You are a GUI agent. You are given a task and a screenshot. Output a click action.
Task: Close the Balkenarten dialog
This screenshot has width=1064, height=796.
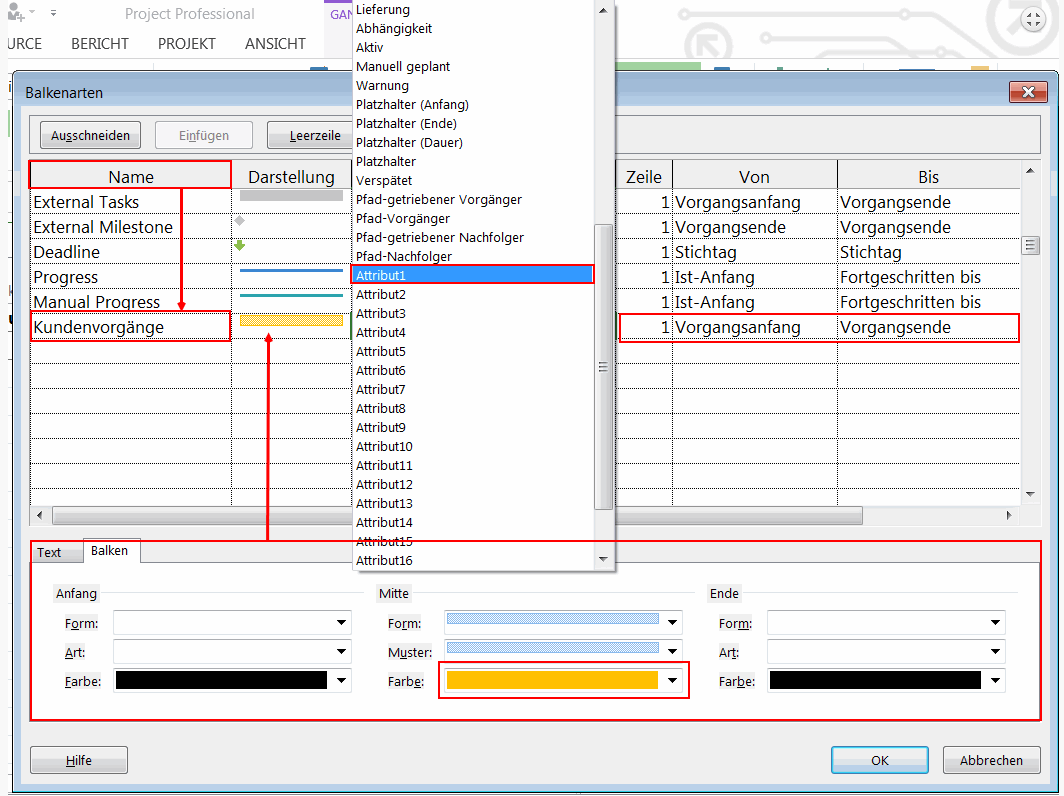pos(1027,92)
